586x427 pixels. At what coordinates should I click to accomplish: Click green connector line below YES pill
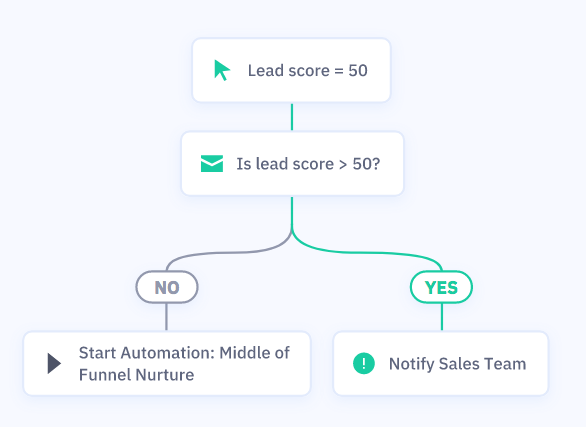[442, 317]
